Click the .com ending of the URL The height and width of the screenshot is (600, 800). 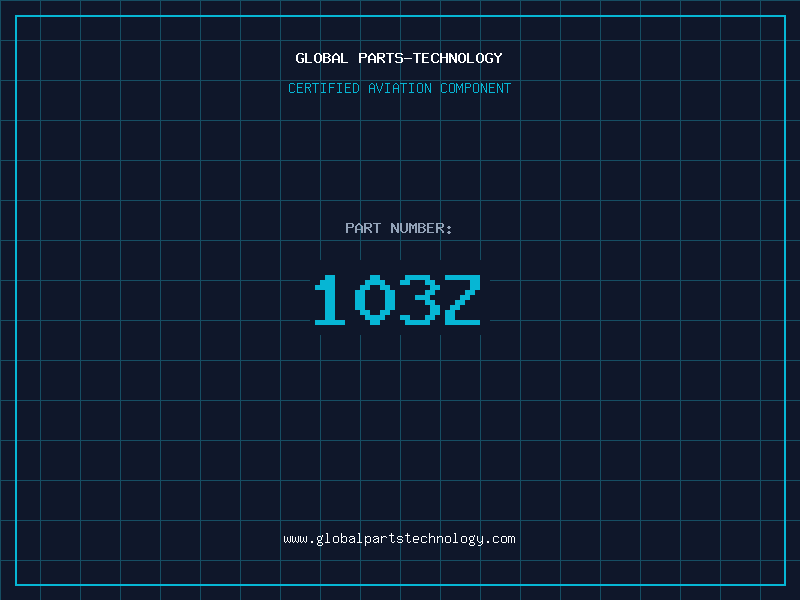(x=500, y=539)
